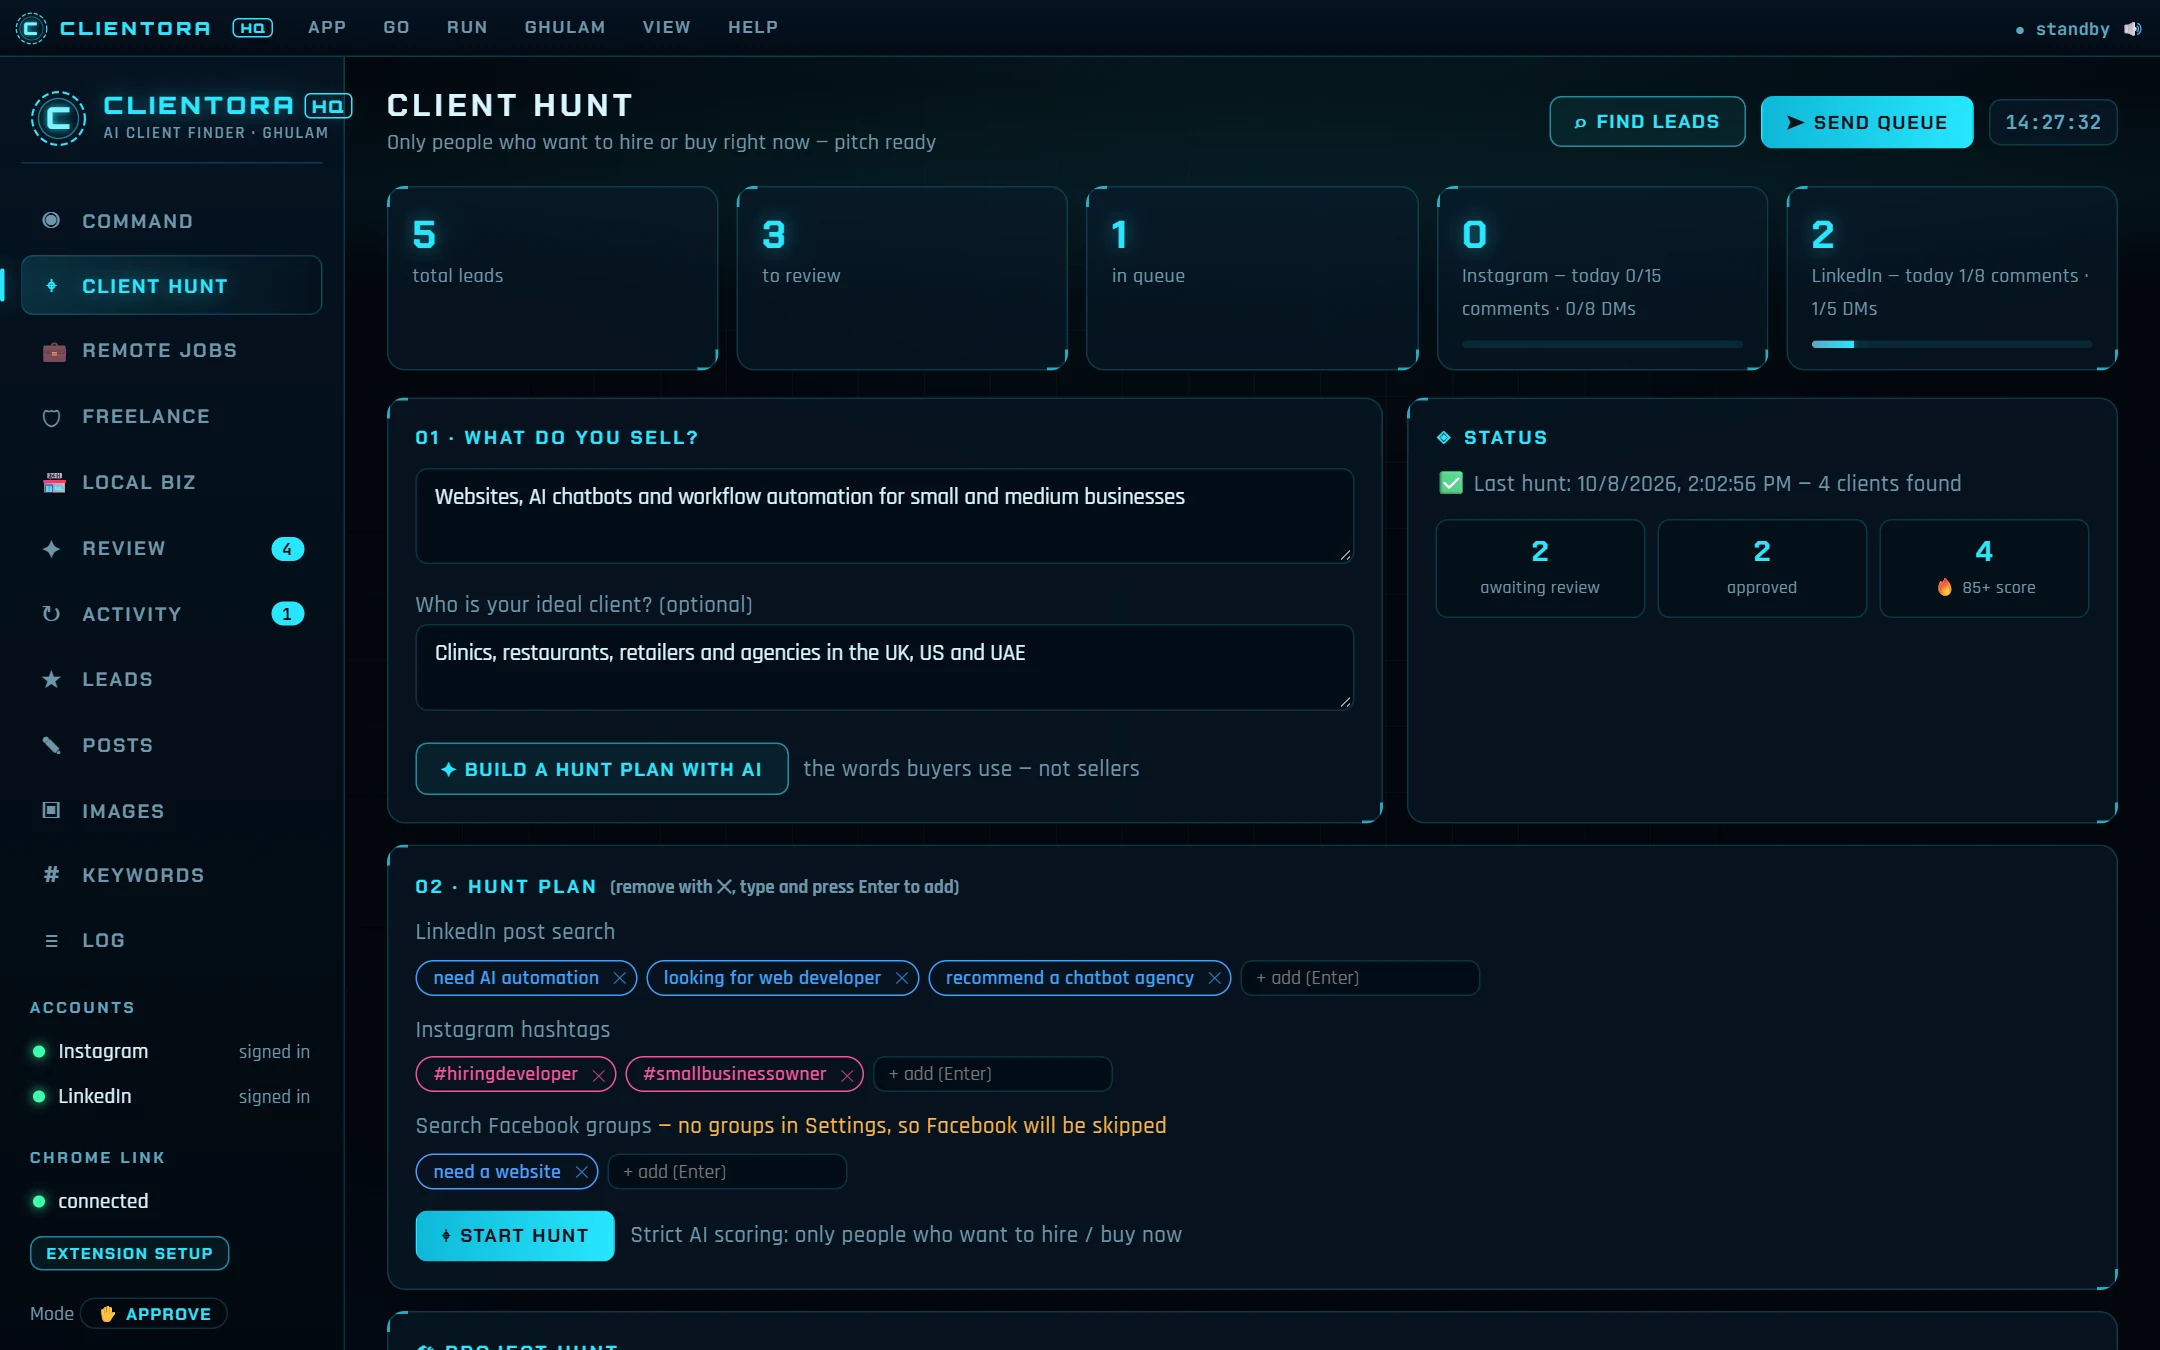This screenshot has height=1350, width=2160.
Task: Remove the 'need AI automation' tag
Action: (x=620, y=978)
